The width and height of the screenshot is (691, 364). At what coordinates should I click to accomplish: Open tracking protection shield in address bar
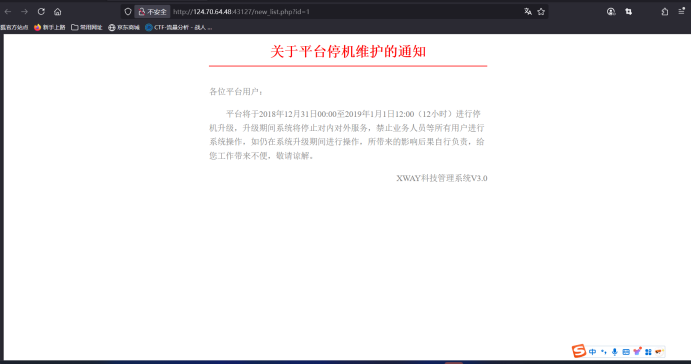(x=128, y=12)
